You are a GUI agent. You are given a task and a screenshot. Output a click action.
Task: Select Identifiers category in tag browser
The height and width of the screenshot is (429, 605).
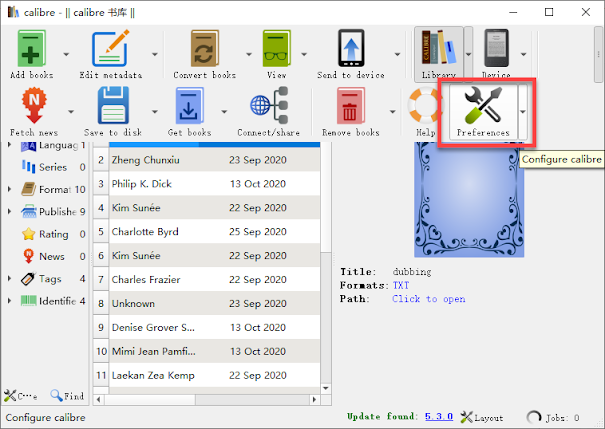(x=53, y=301)
